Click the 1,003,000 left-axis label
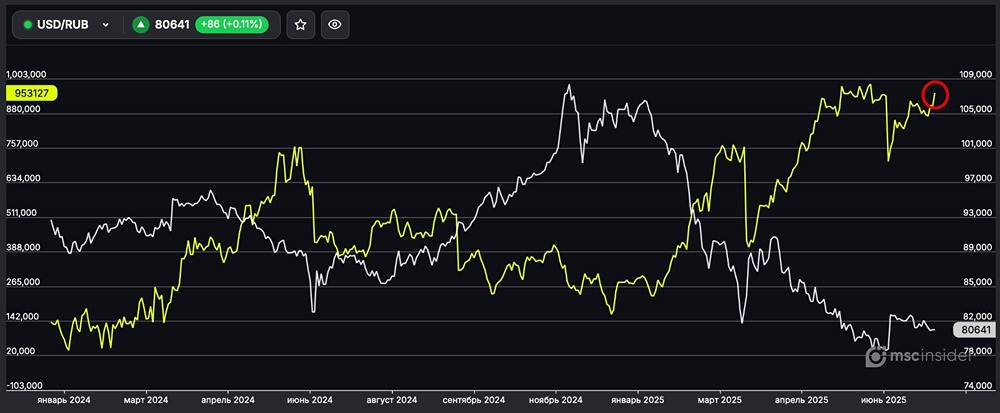Image resolution: width=1000 pixels, height=413 pixels. click(x=28, y=75)
